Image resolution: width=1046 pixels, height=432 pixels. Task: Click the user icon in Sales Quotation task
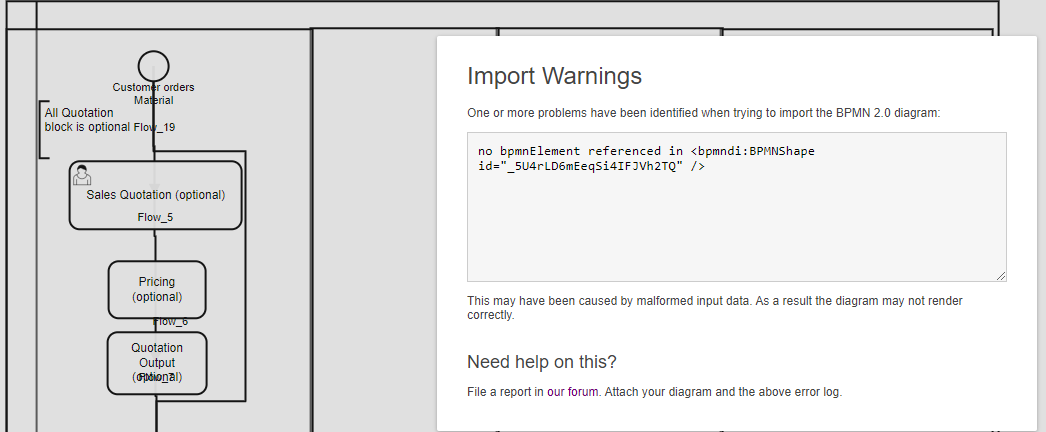(x=81, y=175)
